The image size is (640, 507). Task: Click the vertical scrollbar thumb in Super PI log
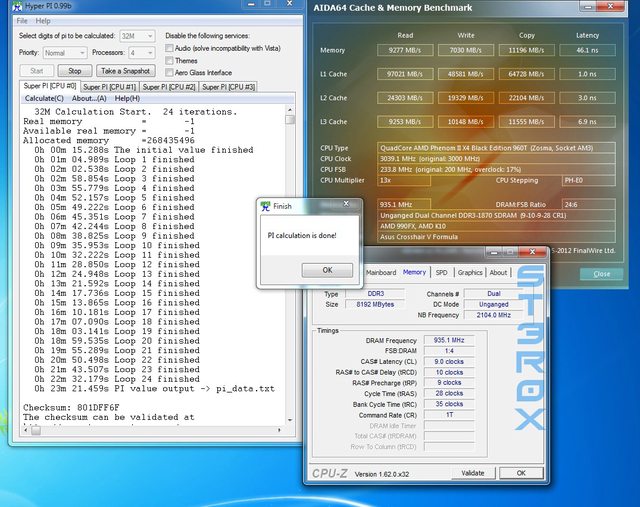click(x=290, y=120)
